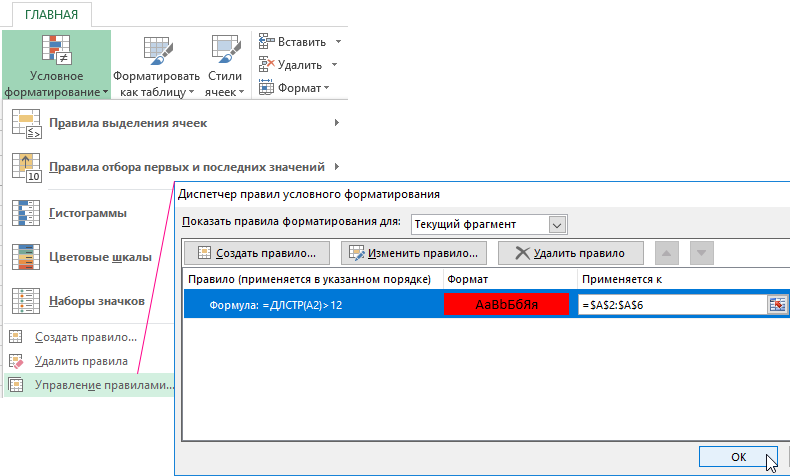
Task: Open Форматировать как таблицу gallery
Action: click(x=156, y=64)
